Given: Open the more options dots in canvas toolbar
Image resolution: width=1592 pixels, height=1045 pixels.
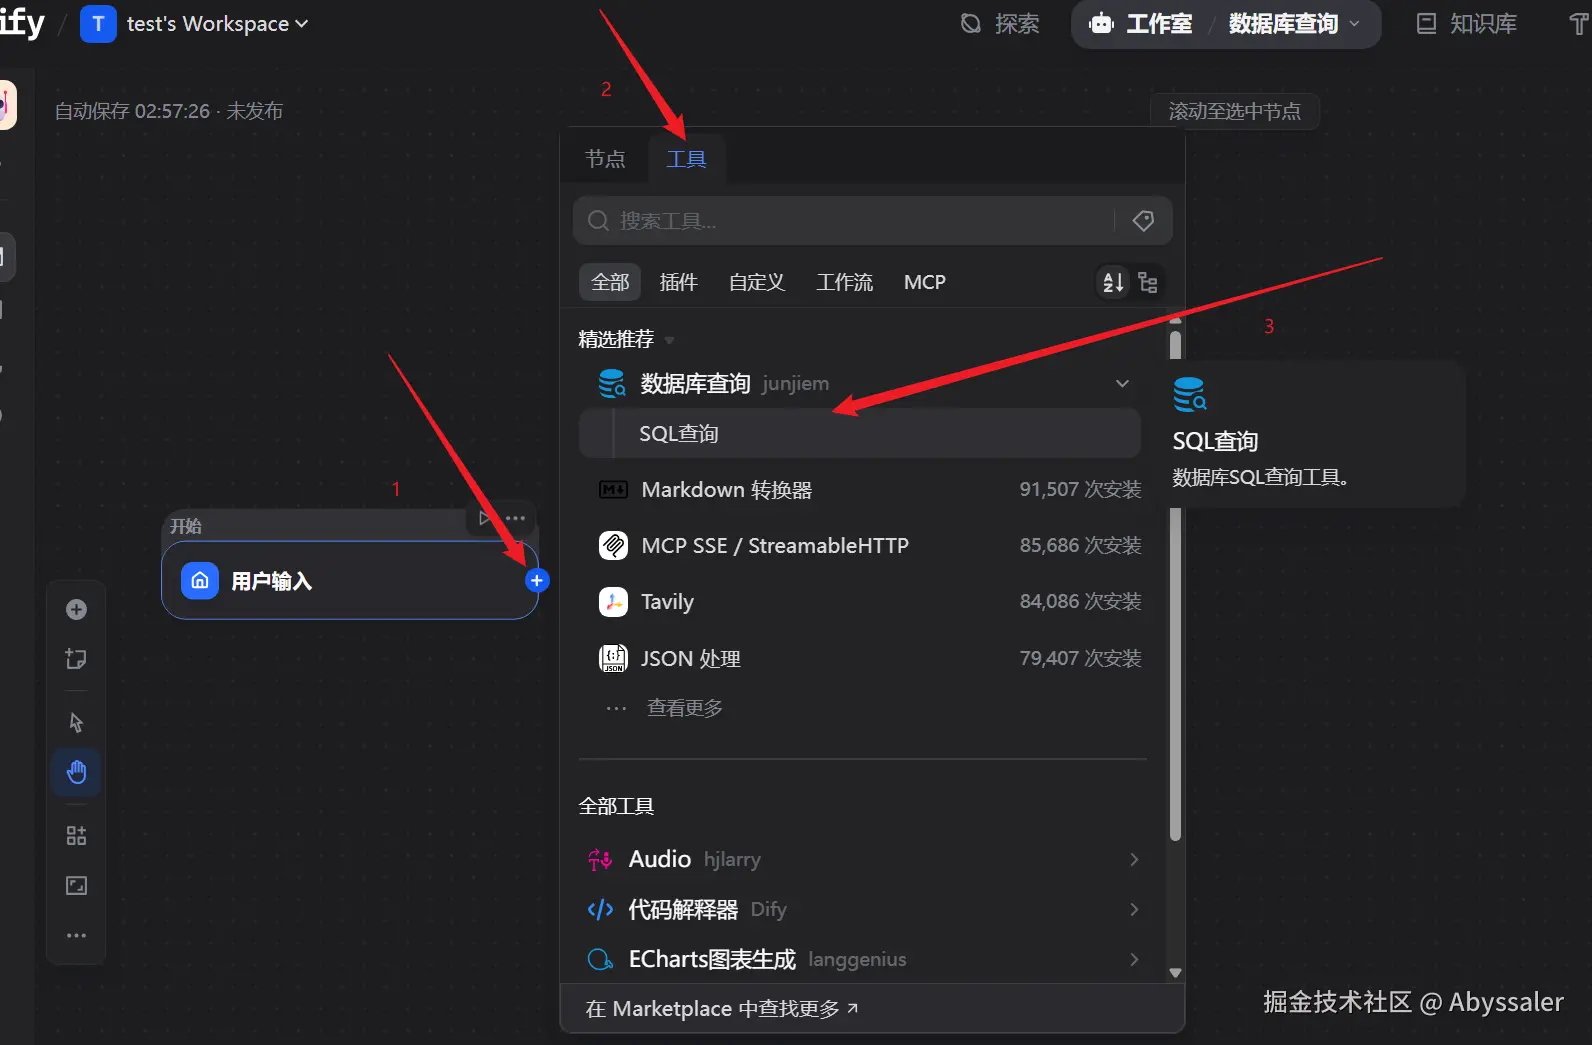Looking at the screenshot, I should point(76,935).
